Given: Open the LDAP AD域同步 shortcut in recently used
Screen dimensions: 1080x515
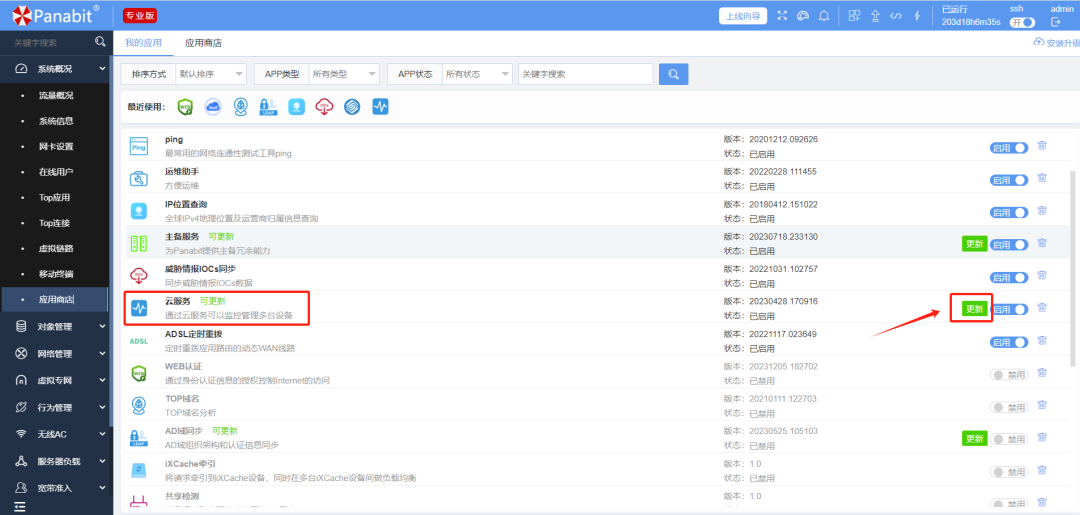Looking at the screenshot, I should [x=268, y=107].
